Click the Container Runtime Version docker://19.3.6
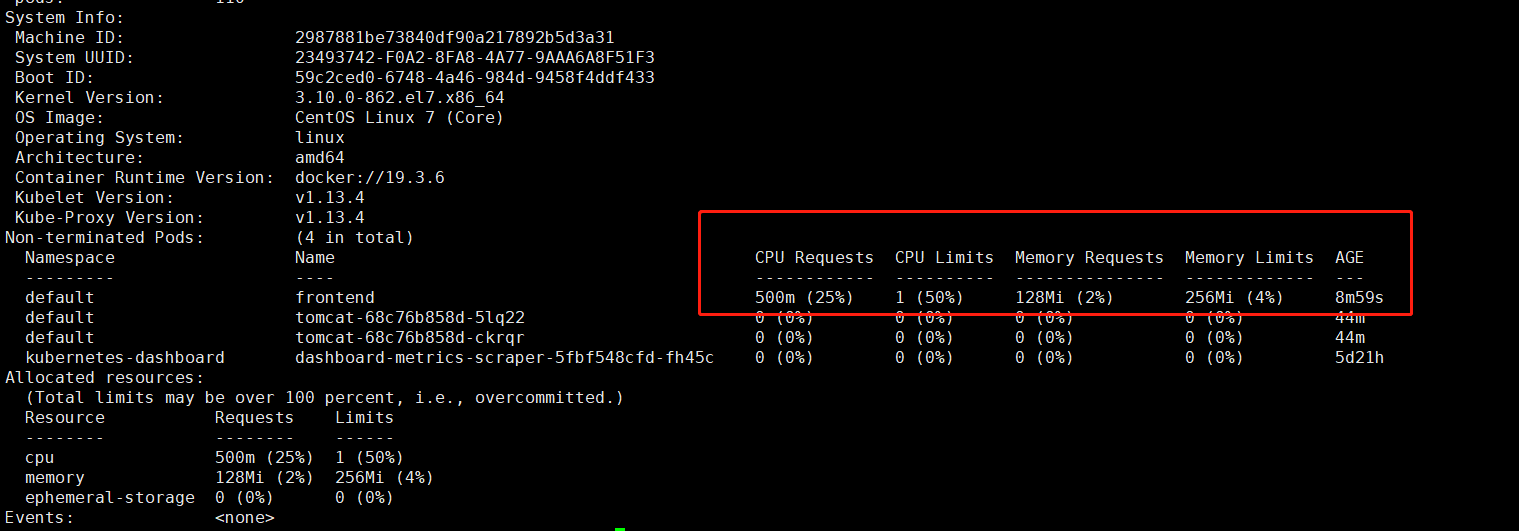This screenshot has width=1519, height=531. 370,177
